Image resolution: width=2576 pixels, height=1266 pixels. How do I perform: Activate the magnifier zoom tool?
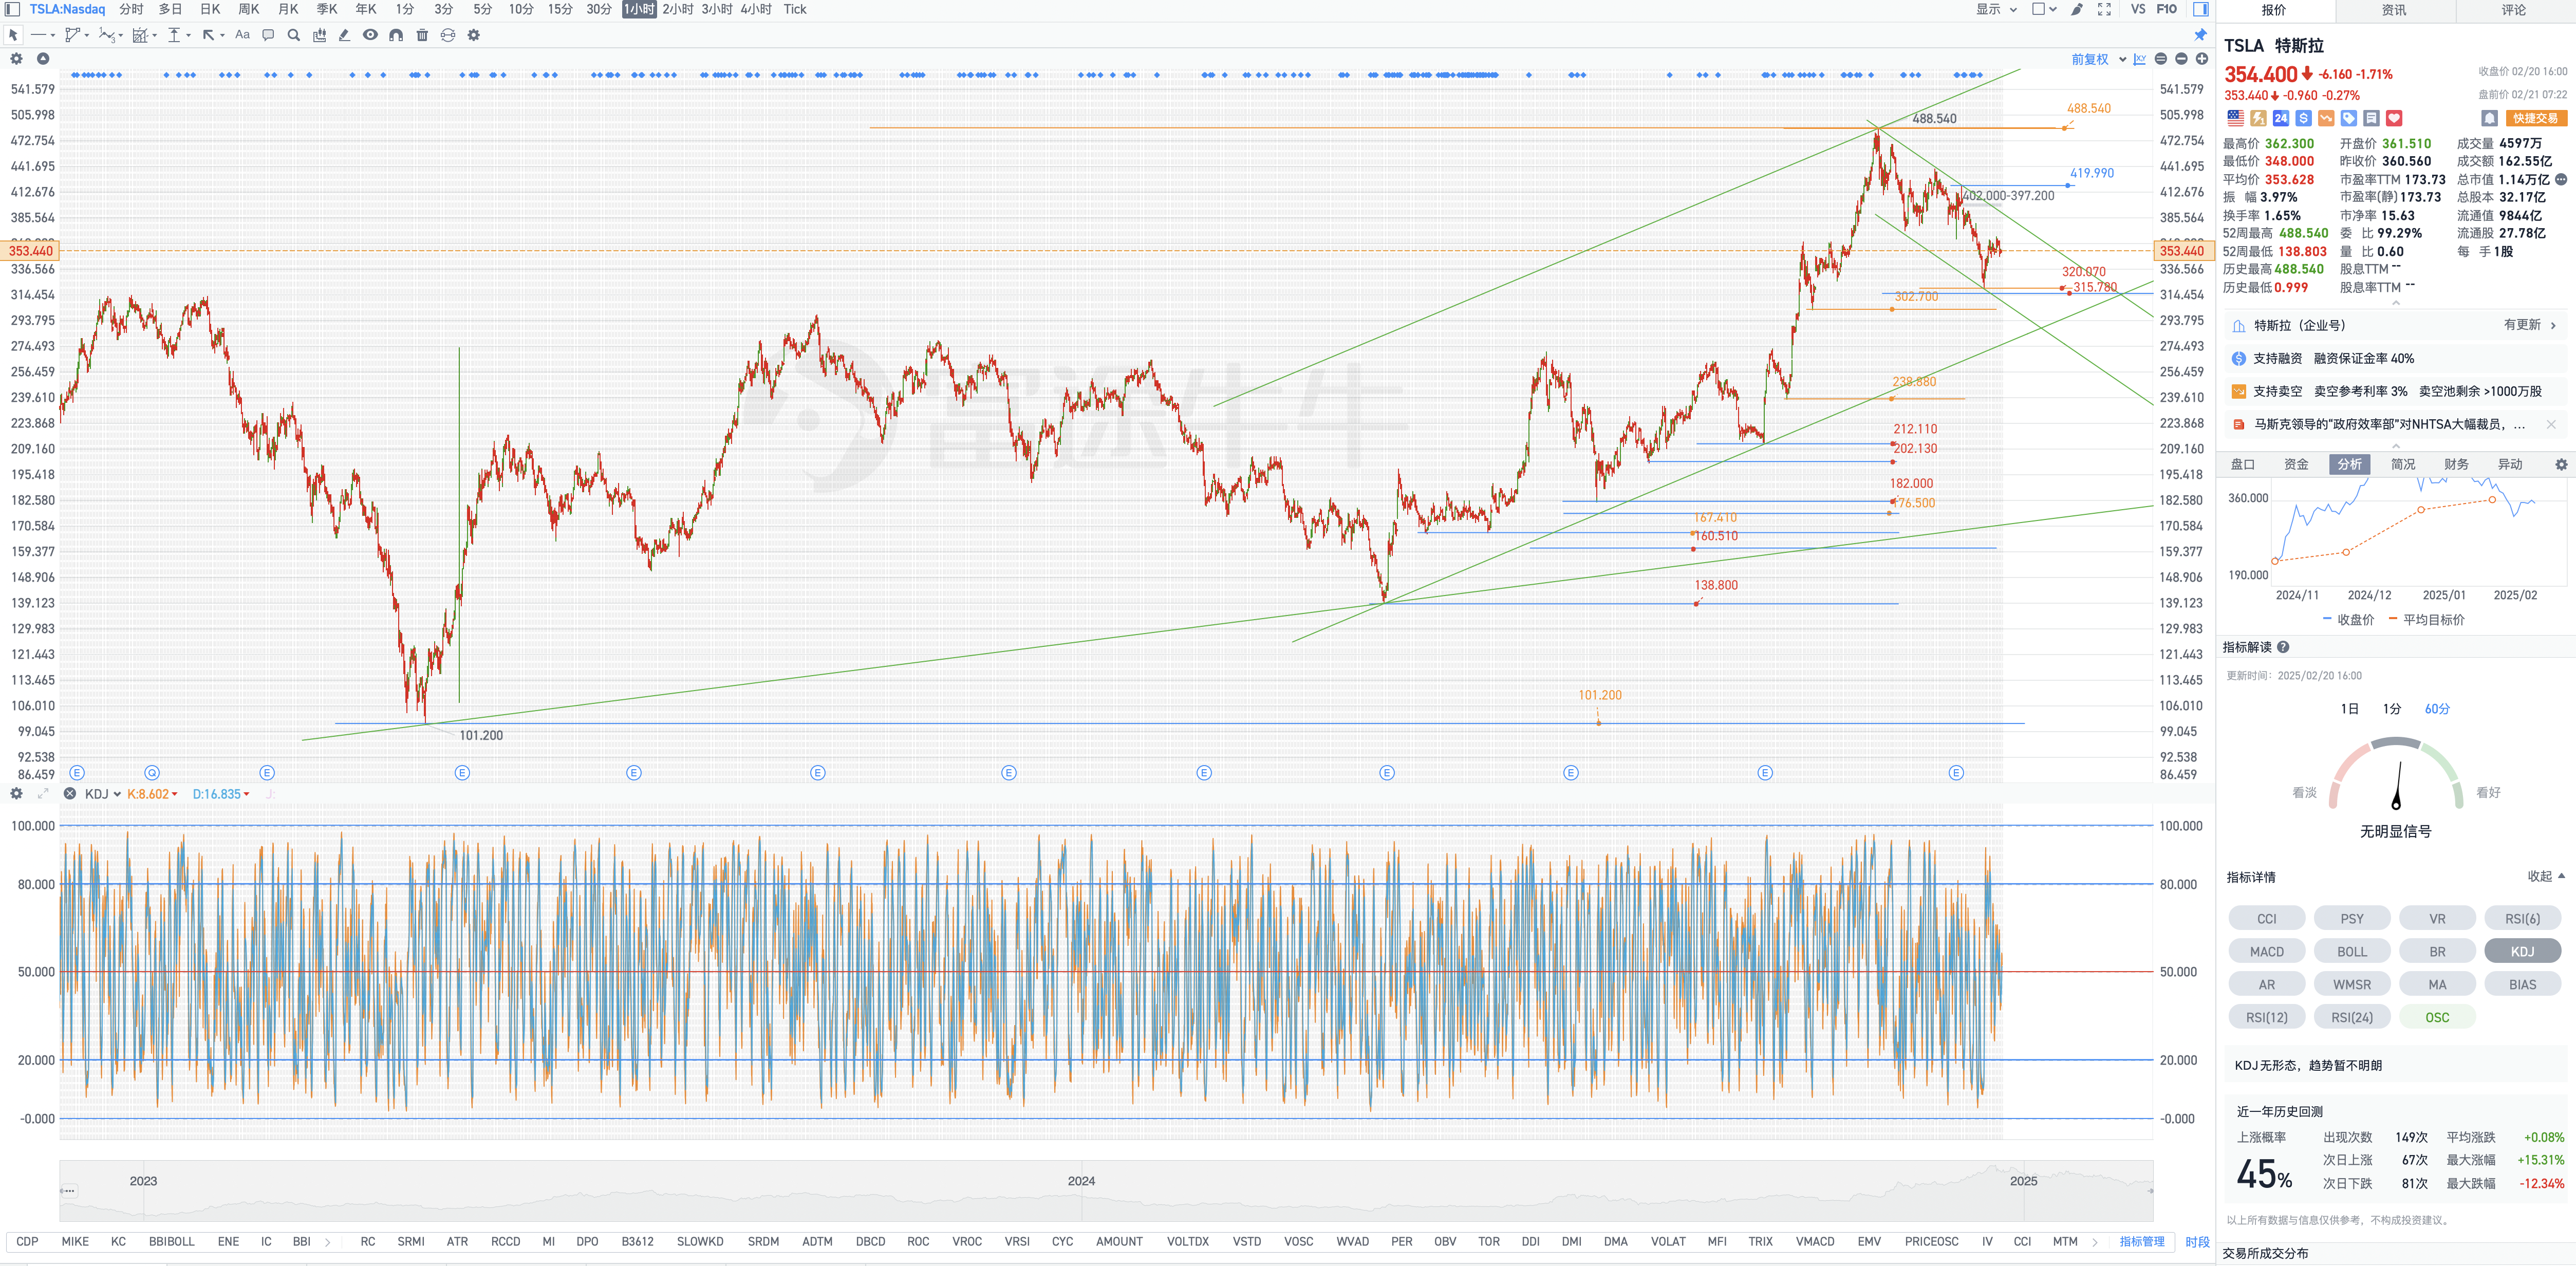(x=294, y=35)
